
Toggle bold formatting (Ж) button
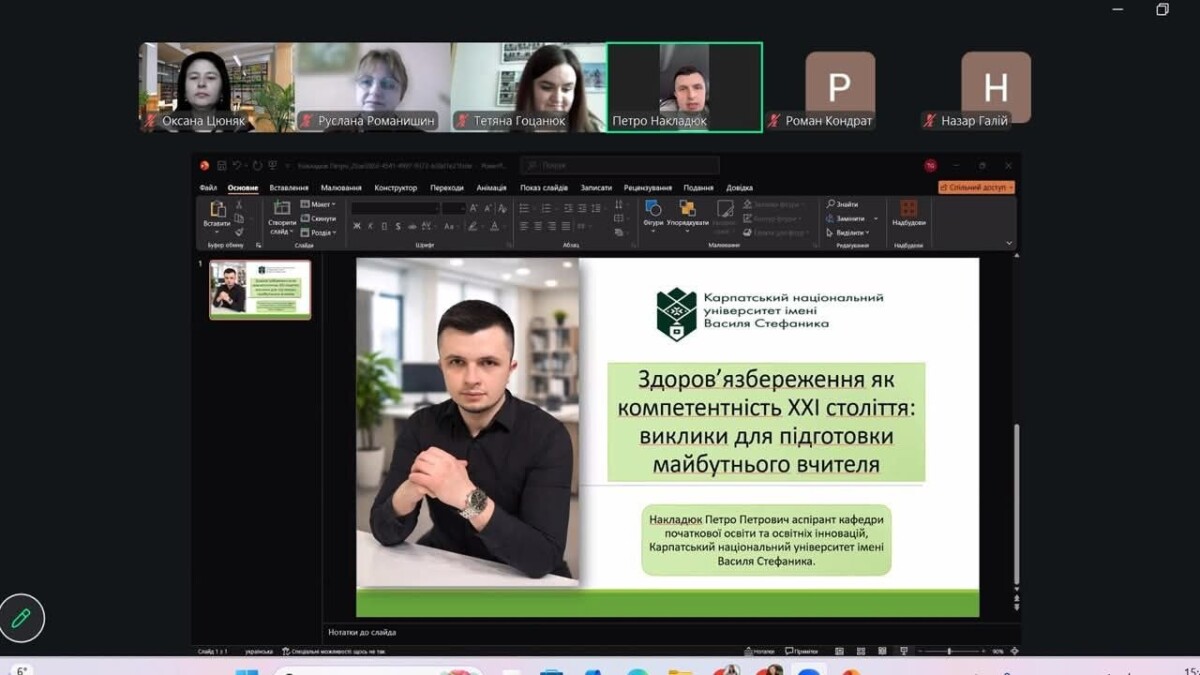coord(356,227)
